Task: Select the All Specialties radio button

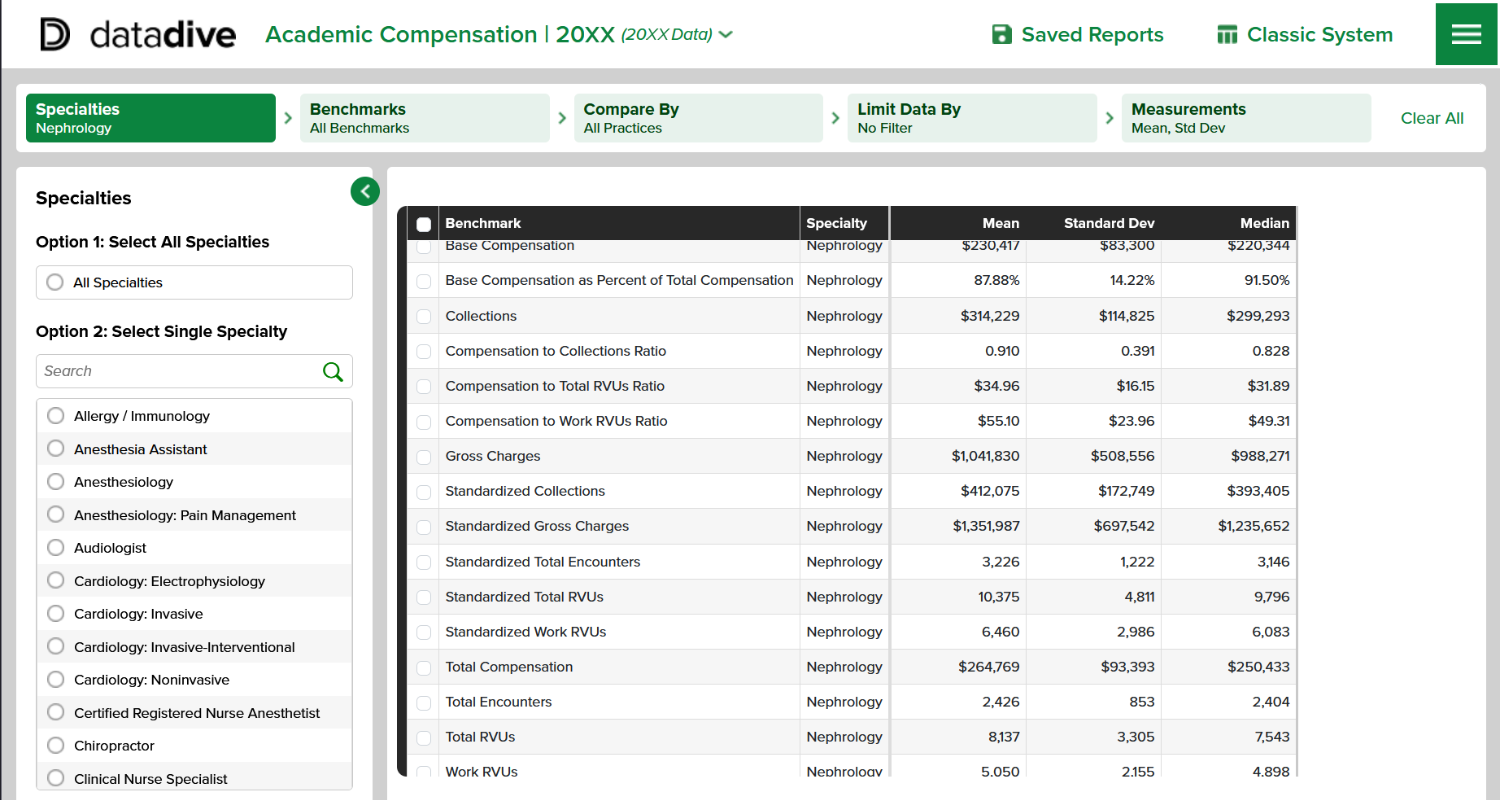Action: tap(55, 283)
